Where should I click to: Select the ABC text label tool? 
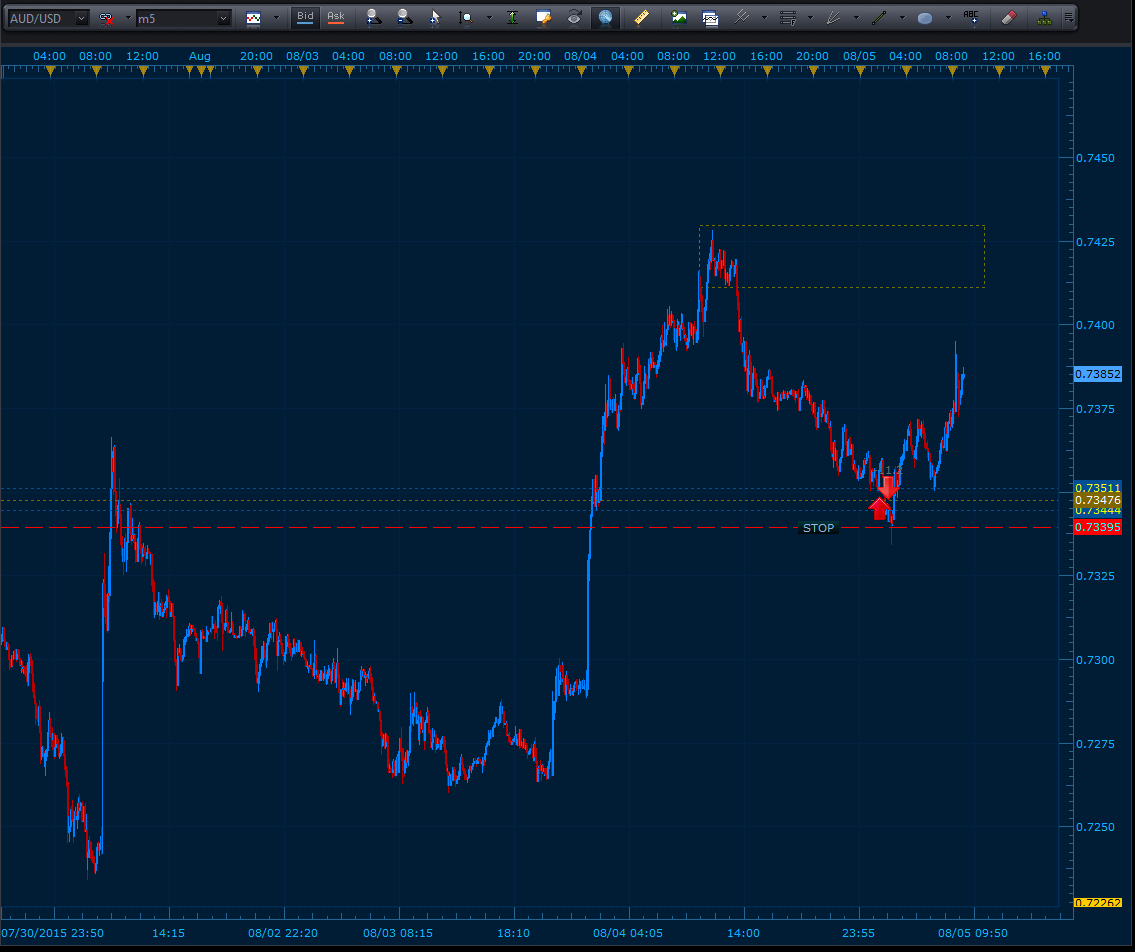[971, 17]
